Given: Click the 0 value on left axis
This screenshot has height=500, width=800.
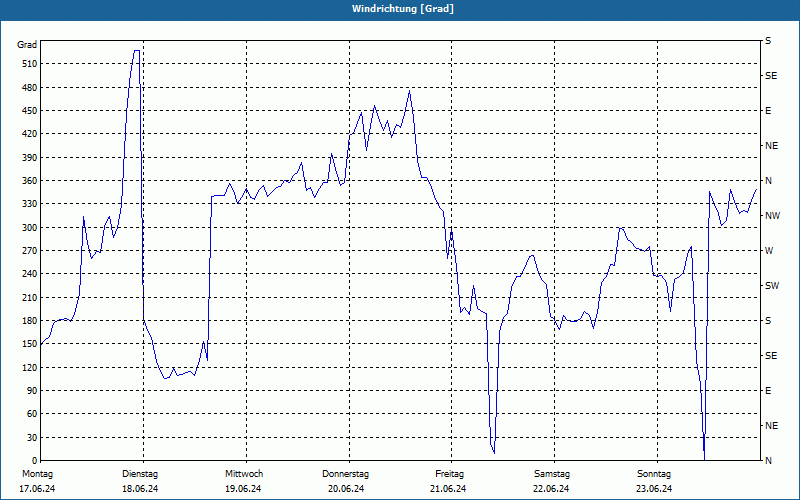Looking at the screenshot, I should tap(35, 460).
